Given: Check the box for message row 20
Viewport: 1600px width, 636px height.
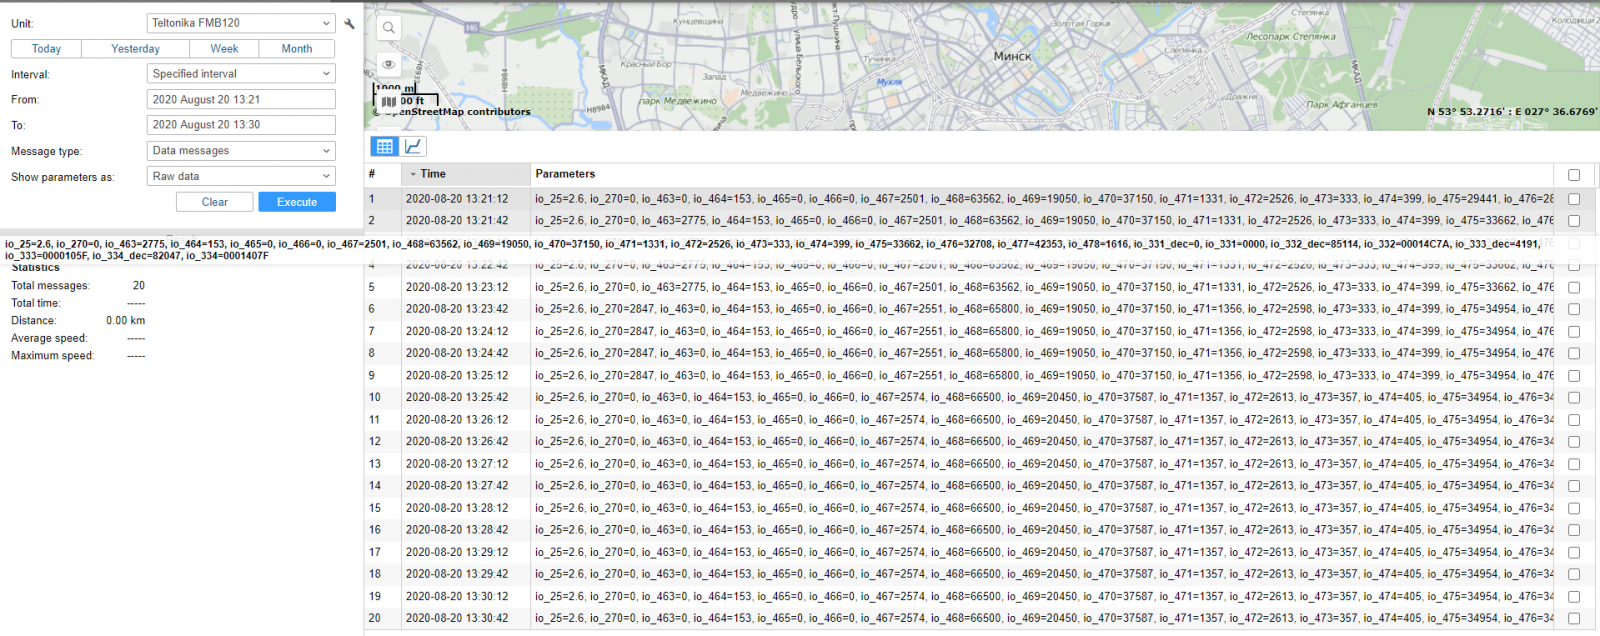Looking at the screenshot, I should 1574,619.
